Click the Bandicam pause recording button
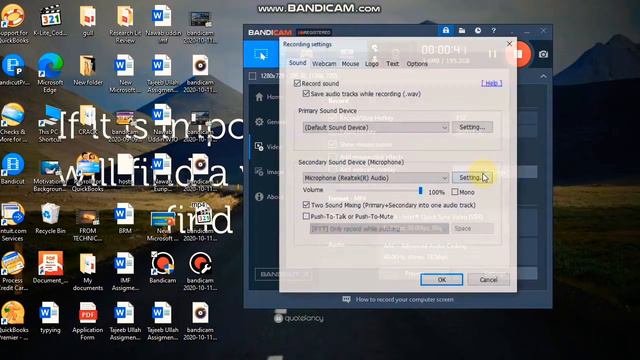This screenshot has height=360, width=640. pyautogui.click(x=492, y=54)
